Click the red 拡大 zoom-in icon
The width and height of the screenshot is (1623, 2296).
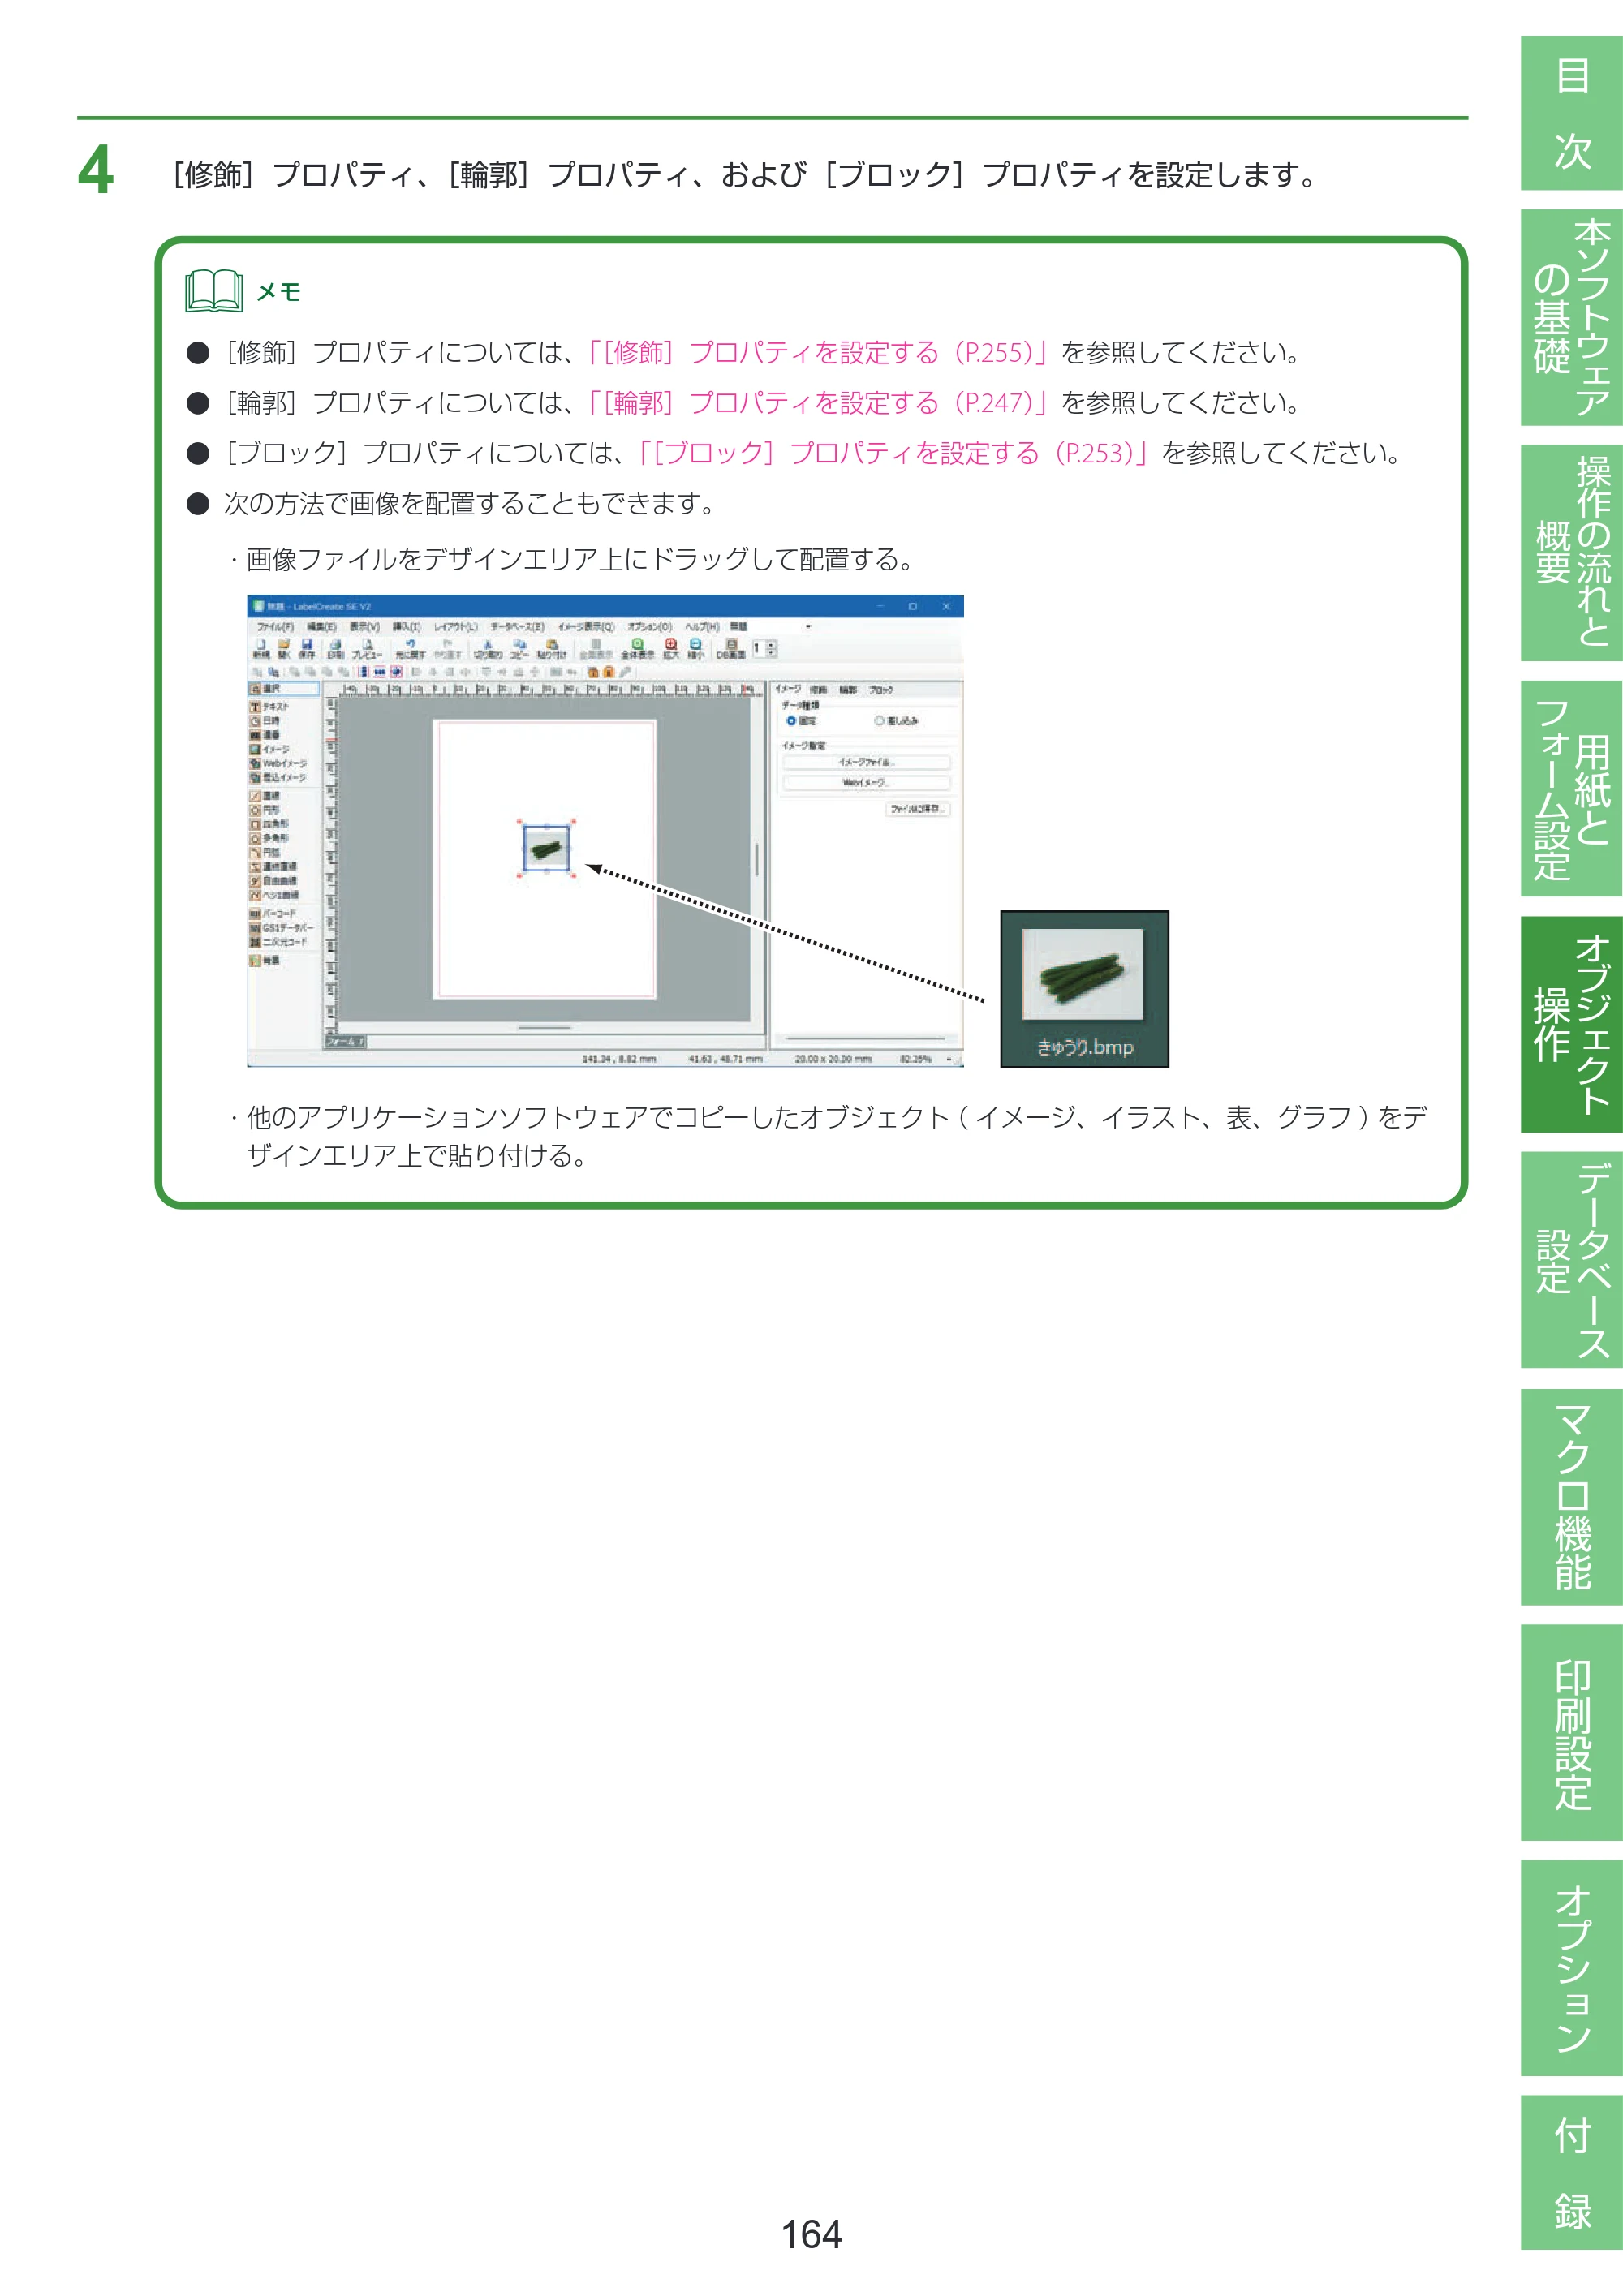tap(671, 649)
